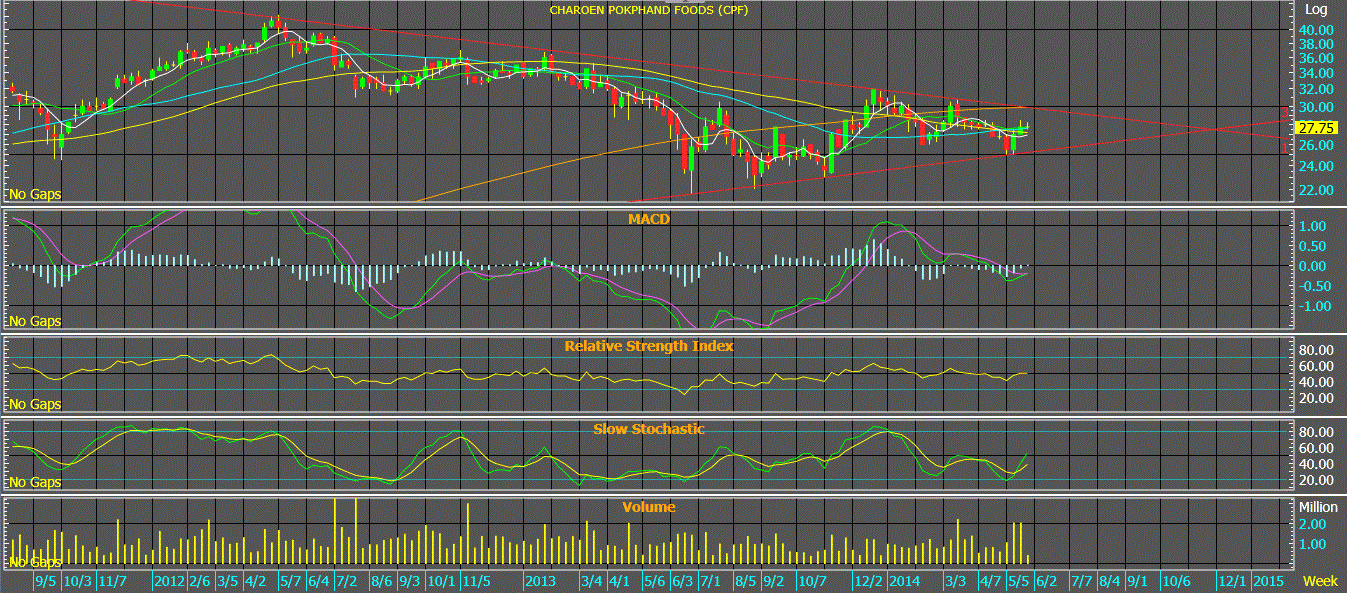Click the 24.00 price axis label
Screen dimensions: 1347x593
click(1315, 166)
